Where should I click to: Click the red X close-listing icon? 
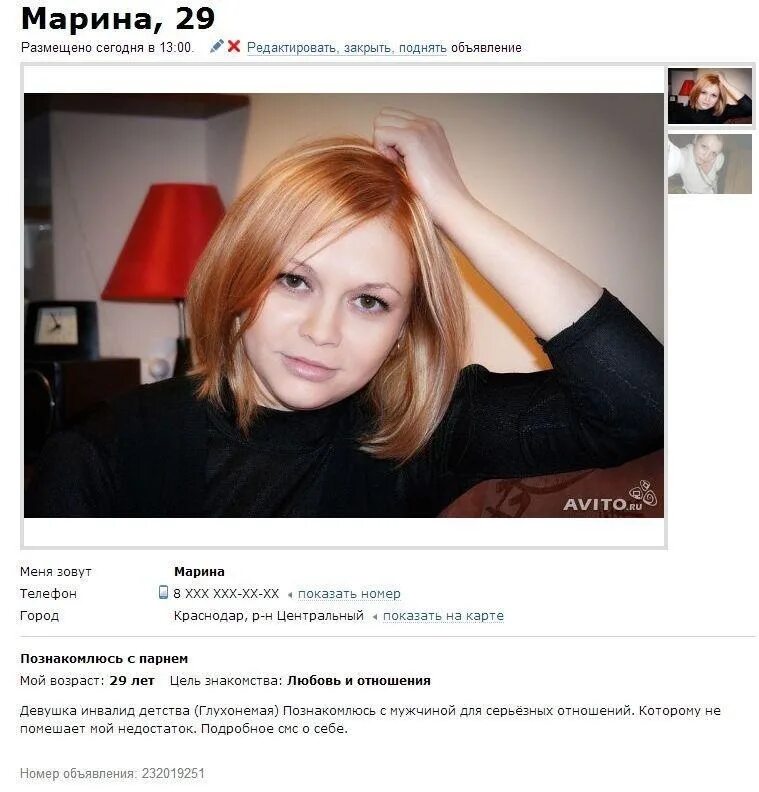234,46
